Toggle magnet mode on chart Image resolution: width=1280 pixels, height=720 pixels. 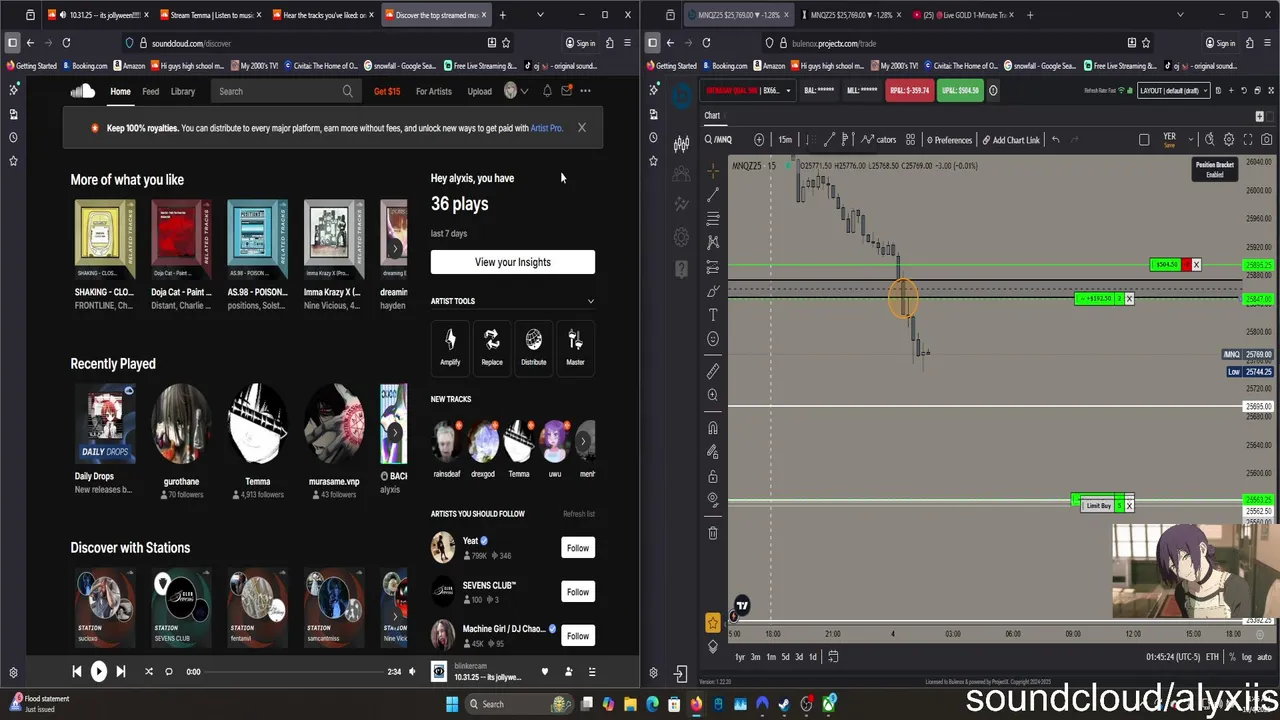coord(713,428)
